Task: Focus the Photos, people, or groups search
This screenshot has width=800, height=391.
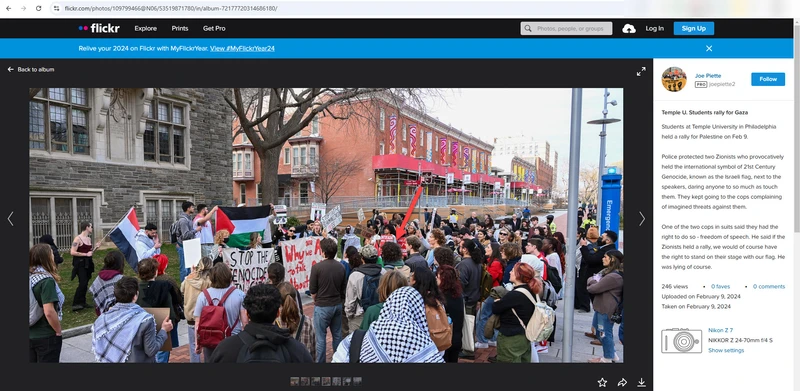Action: 566,29
